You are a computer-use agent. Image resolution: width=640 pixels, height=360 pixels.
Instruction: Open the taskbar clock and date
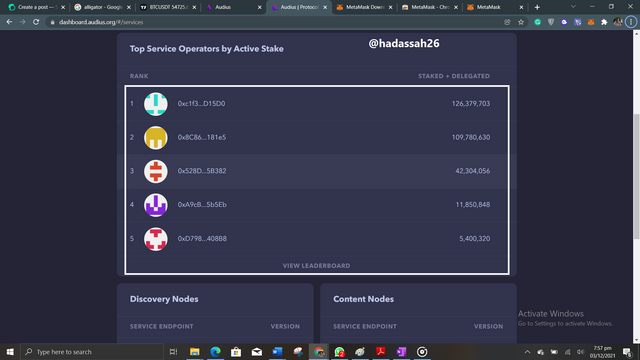tap(602, 351)
